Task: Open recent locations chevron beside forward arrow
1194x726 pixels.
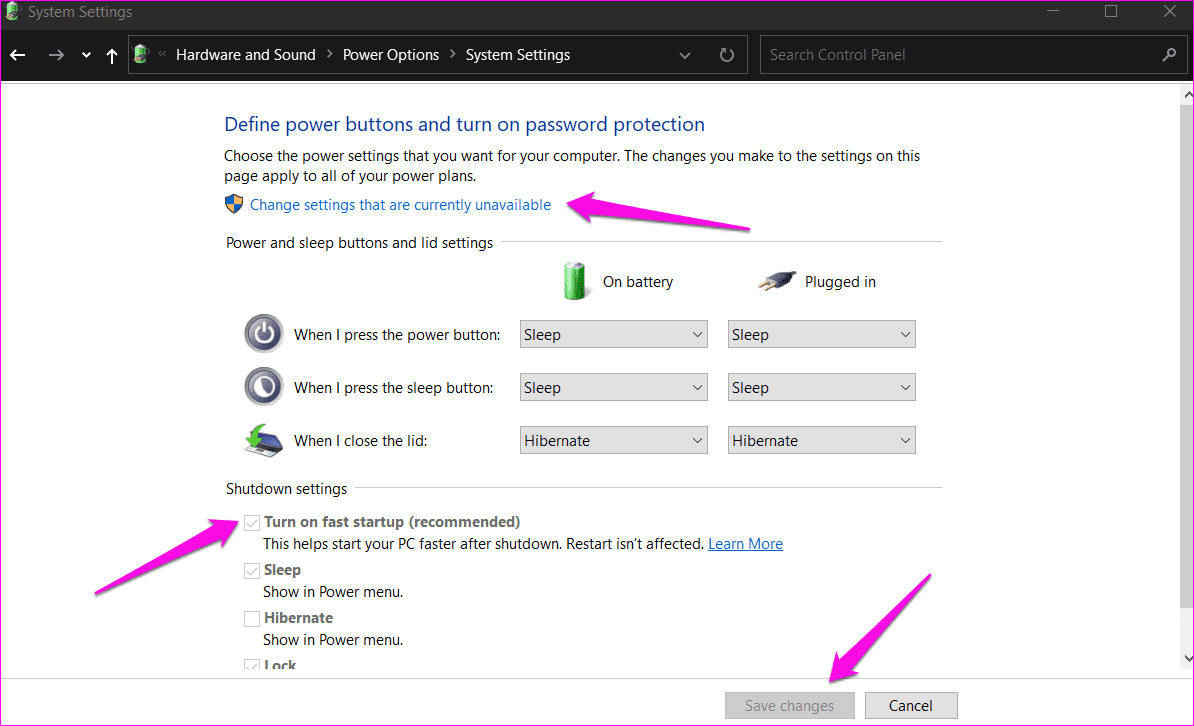Action: 86,55
